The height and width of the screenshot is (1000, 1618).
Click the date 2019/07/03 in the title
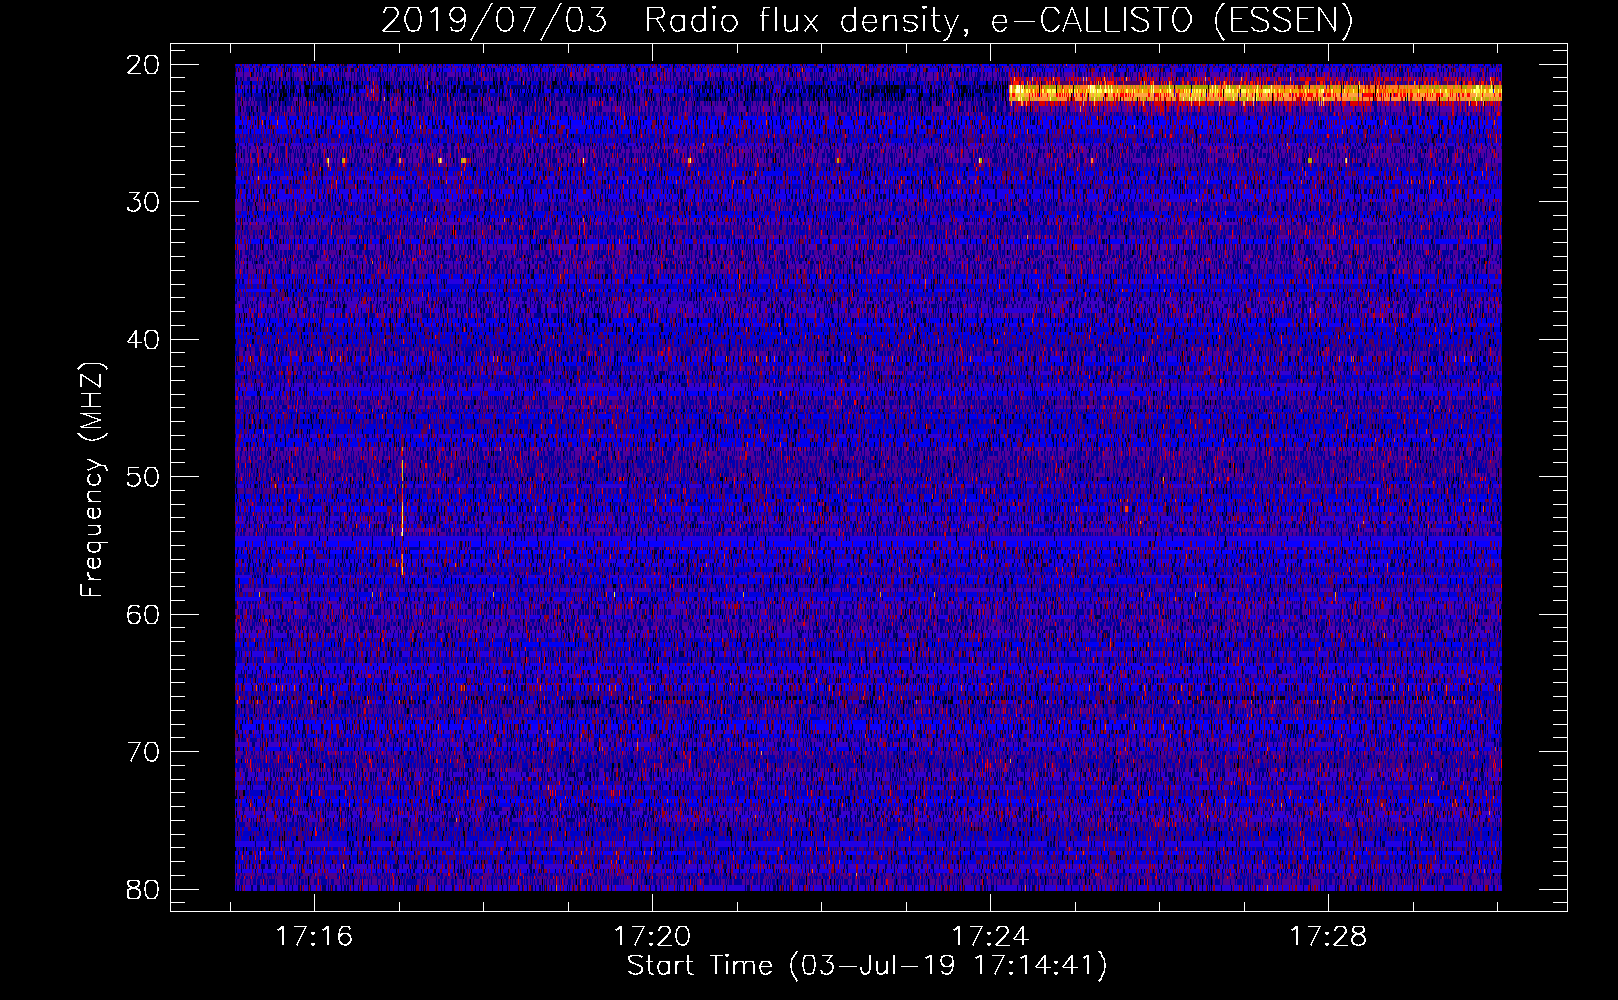point(494,20)
